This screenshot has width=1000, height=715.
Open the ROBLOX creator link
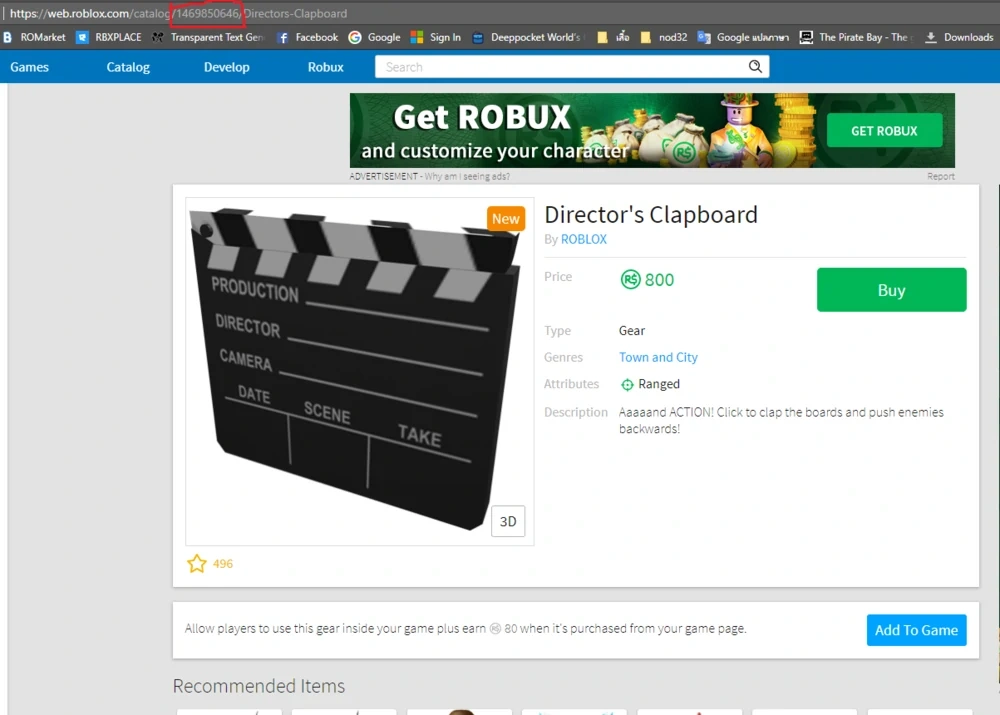(584, 239)
